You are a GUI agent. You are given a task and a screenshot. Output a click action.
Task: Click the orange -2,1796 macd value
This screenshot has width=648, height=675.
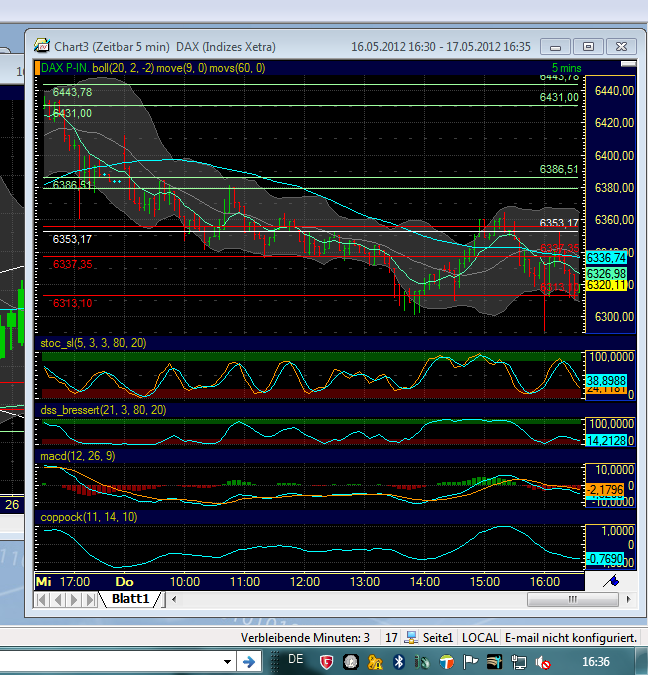click(x=605, y=489)
